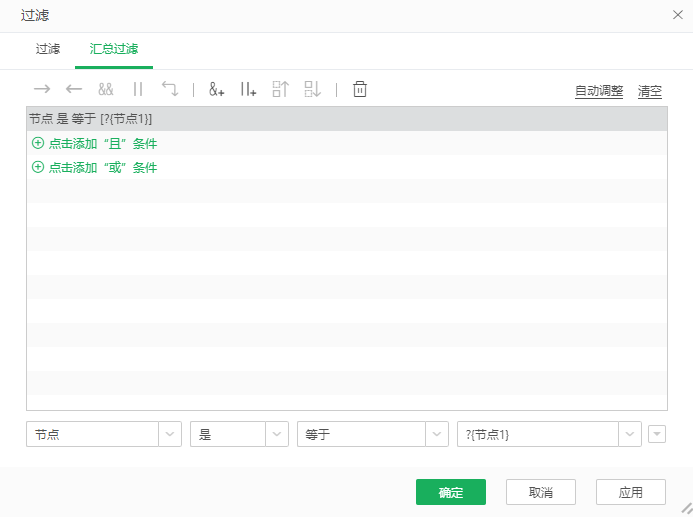
Task: Click the && merge with AND icon
Action: click(106, 89)
